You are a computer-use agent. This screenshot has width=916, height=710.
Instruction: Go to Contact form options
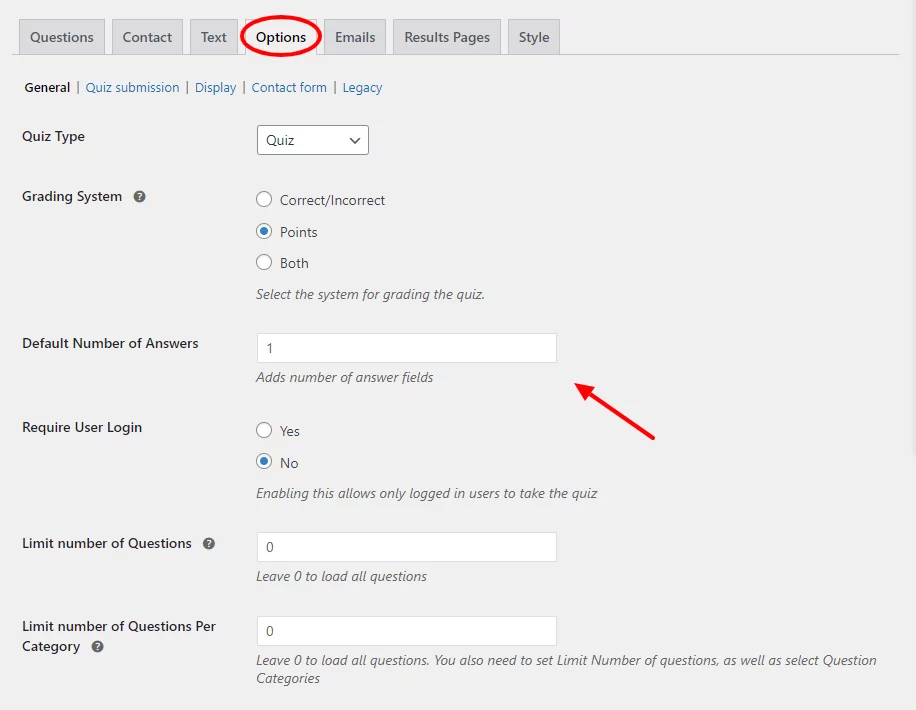pyautogui.click(x=289, y=88)
